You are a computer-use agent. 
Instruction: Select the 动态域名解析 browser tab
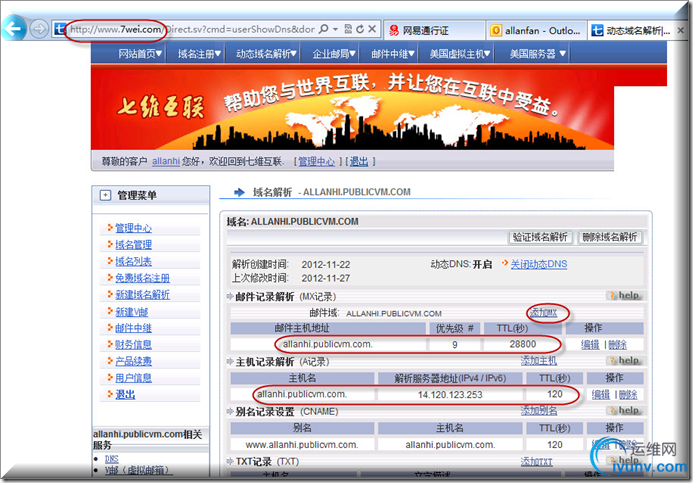coord(632,30)
